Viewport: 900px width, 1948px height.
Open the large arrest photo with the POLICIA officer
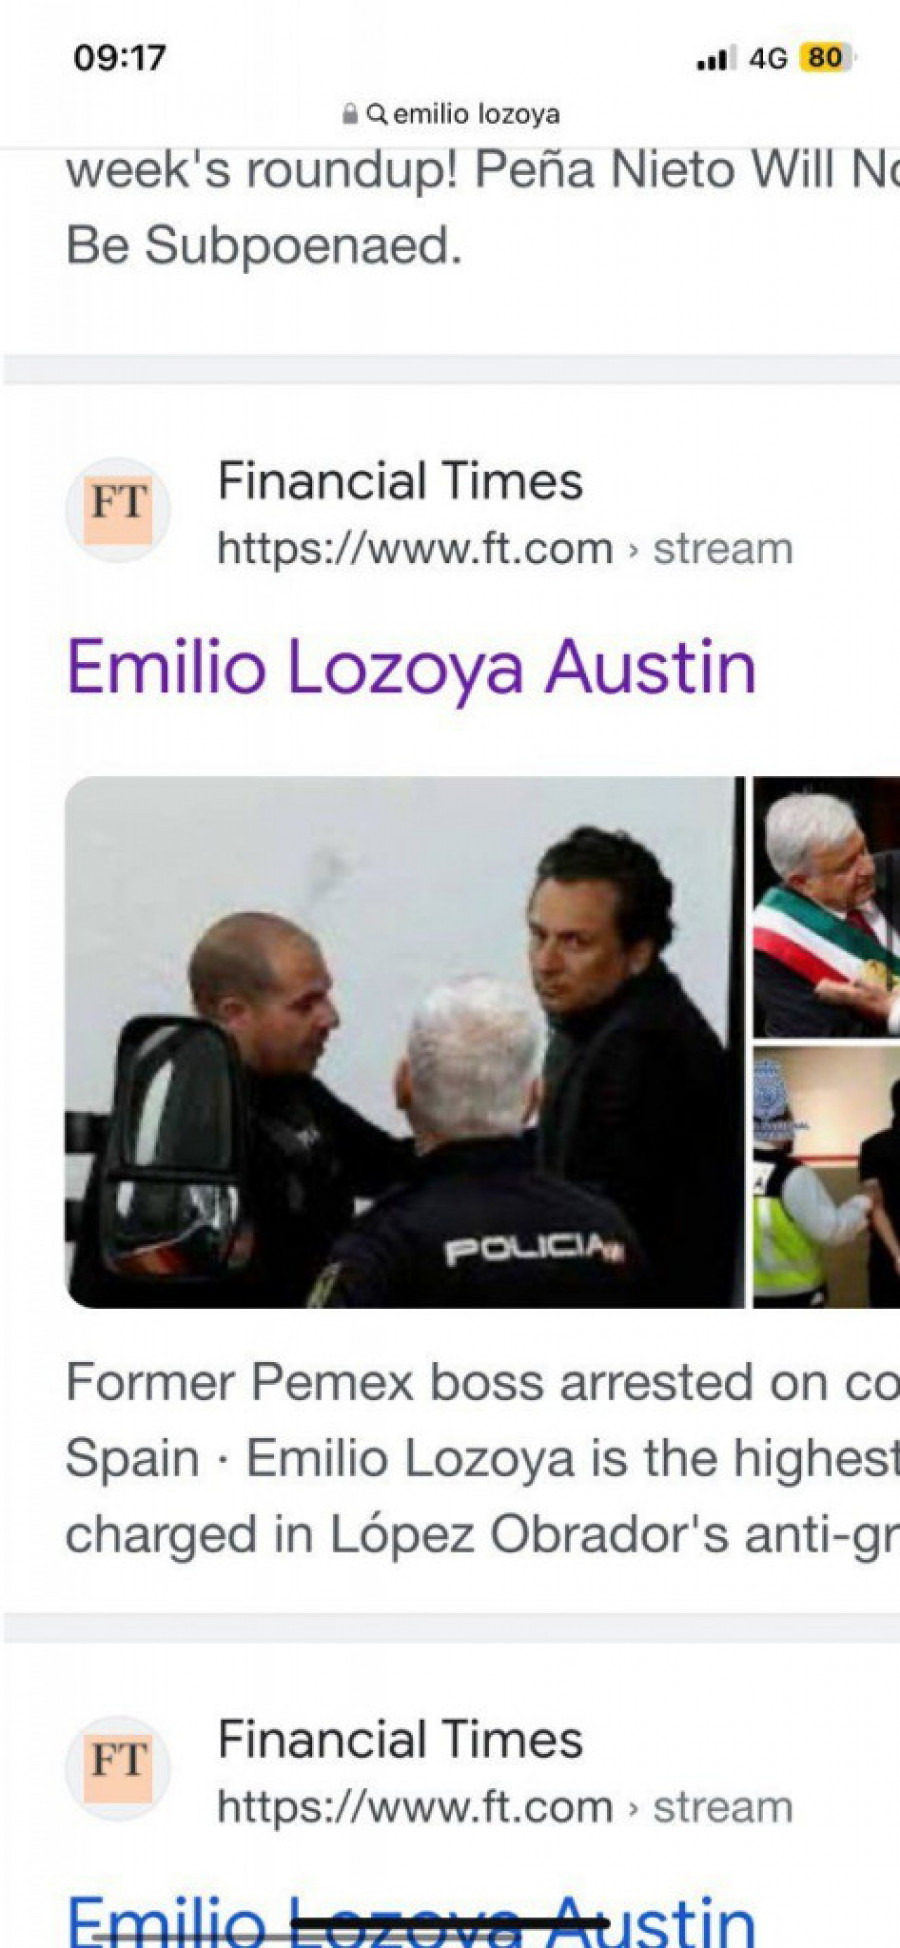tap(405, 1042)
